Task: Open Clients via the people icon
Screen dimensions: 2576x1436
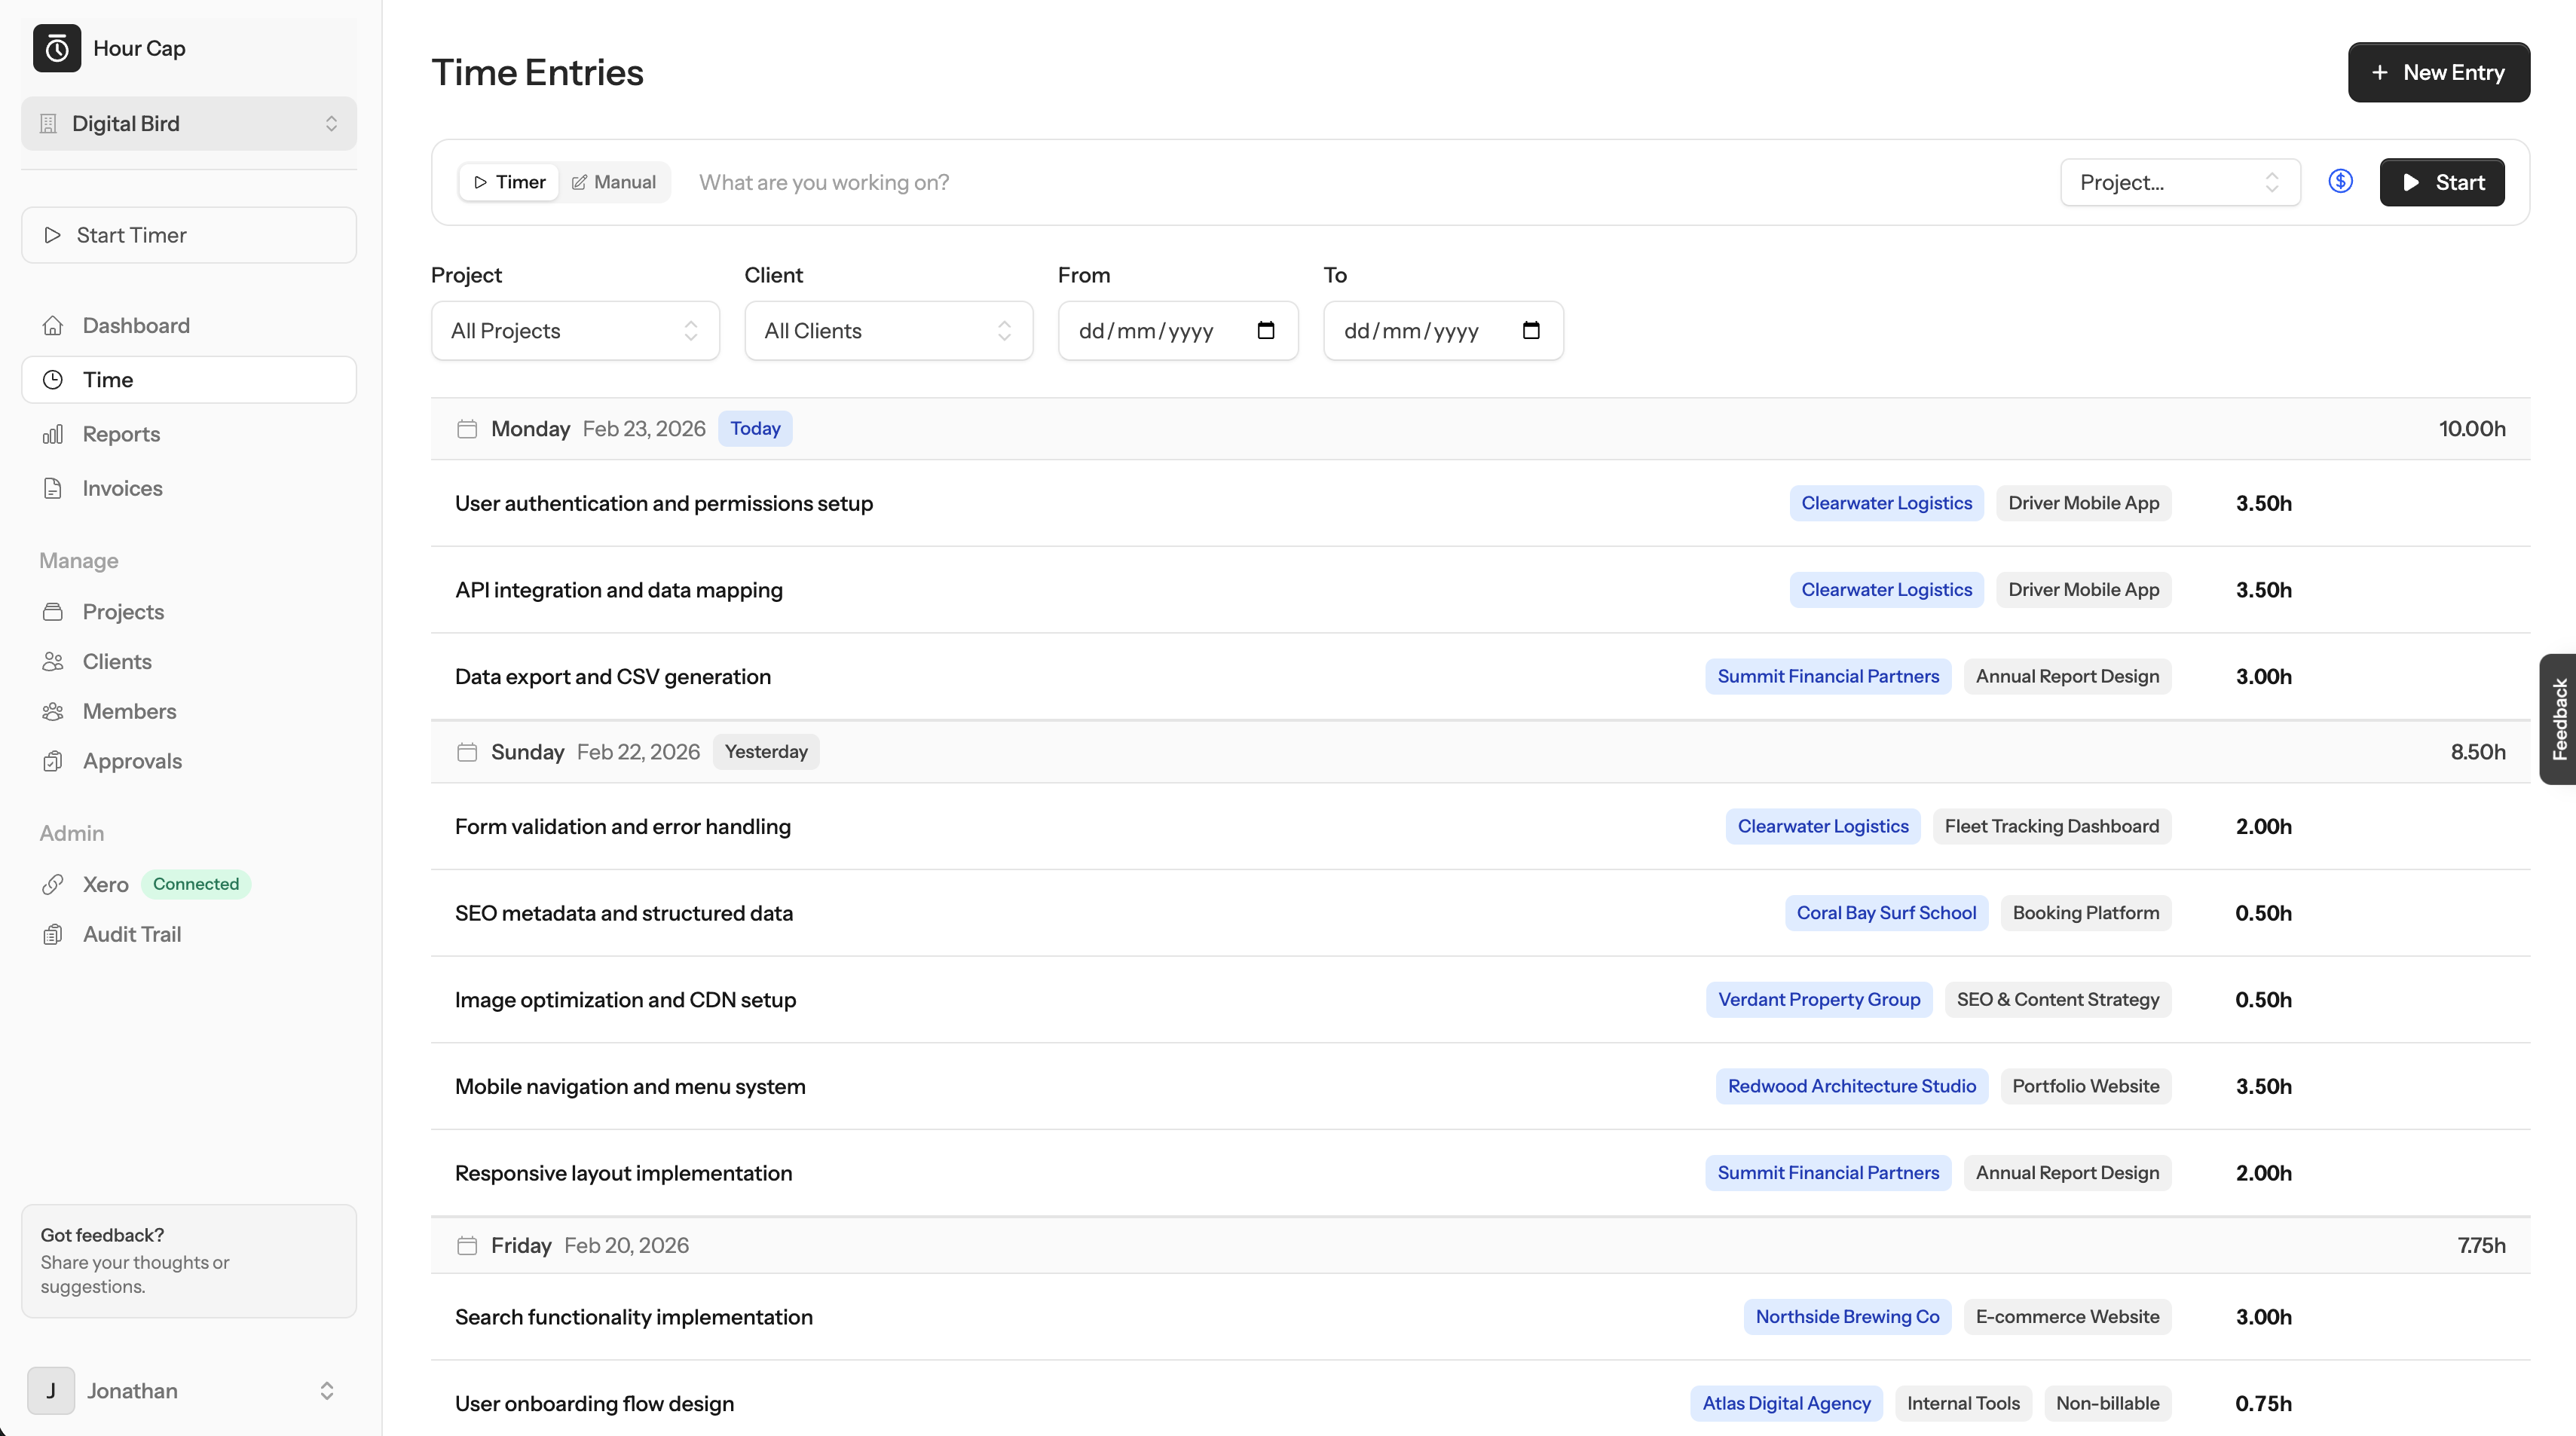Action: [x=54, y=661]
